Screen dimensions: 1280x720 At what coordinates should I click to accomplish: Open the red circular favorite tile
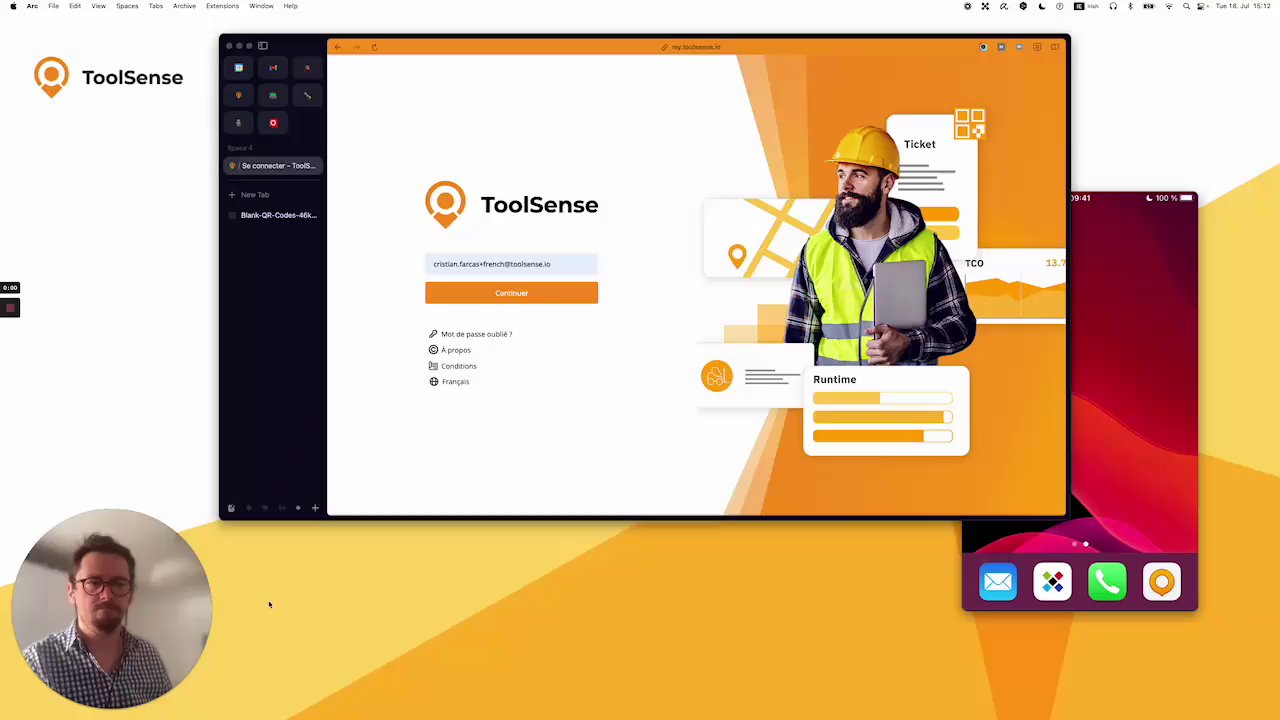click(x=273, y=123)
